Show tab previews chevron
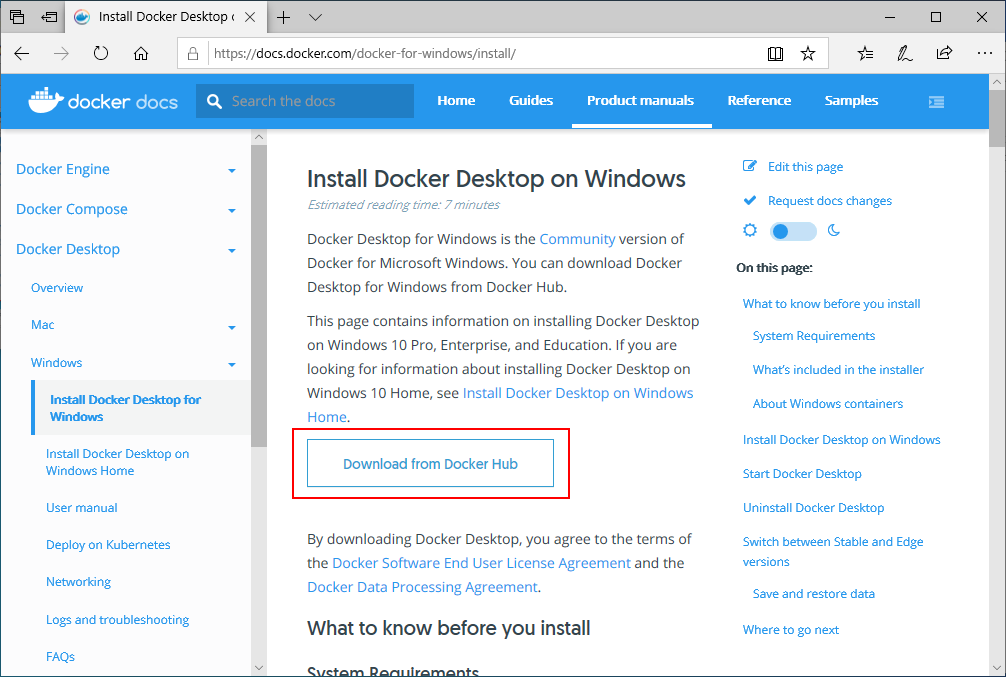Image resolution: width=1006 pixels, height=677 pixels. coord(315,17)
